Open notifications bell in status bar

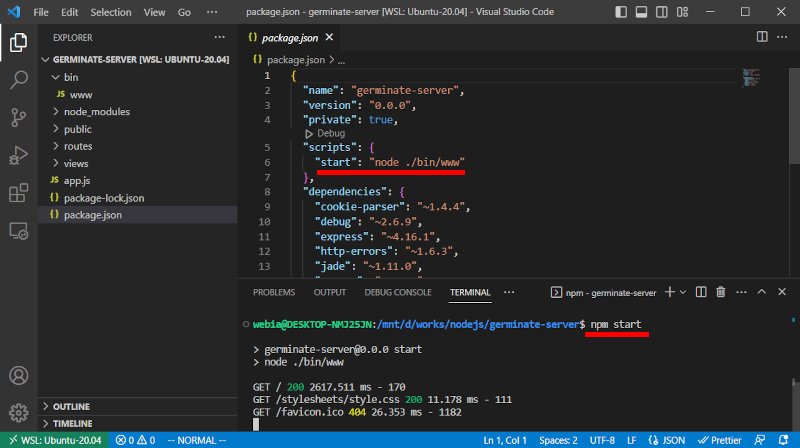tap(784, 440)
